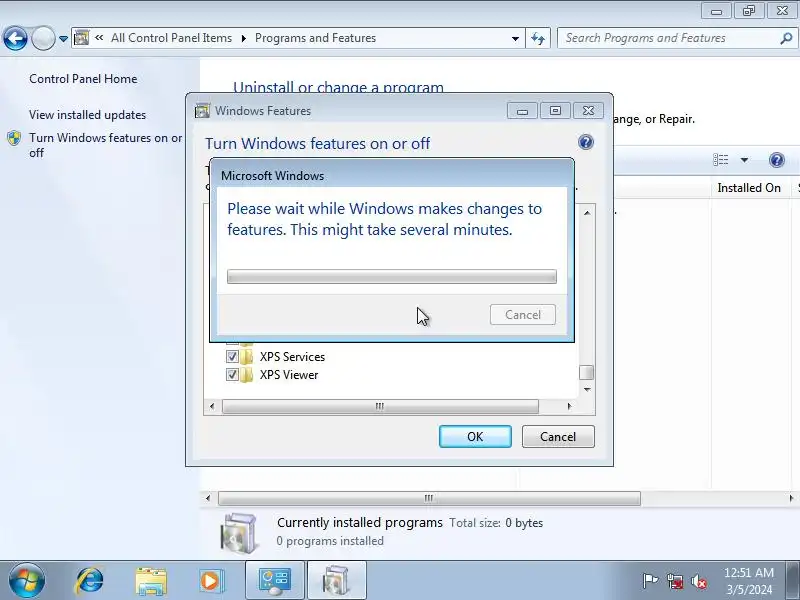Select the XPS Services text
The height and width of the screenshot is (600, 800).
(292, 357)
